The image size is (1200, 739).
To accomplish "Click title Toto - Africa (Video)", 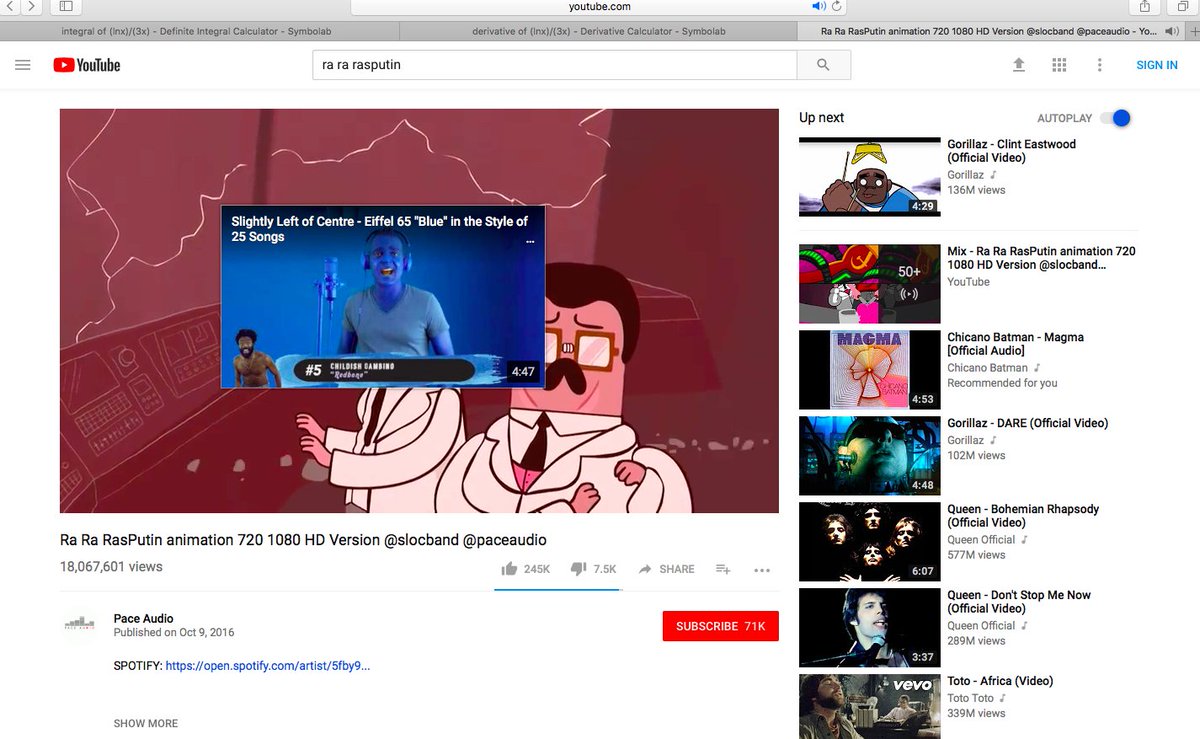I will tap(1000, 681).
